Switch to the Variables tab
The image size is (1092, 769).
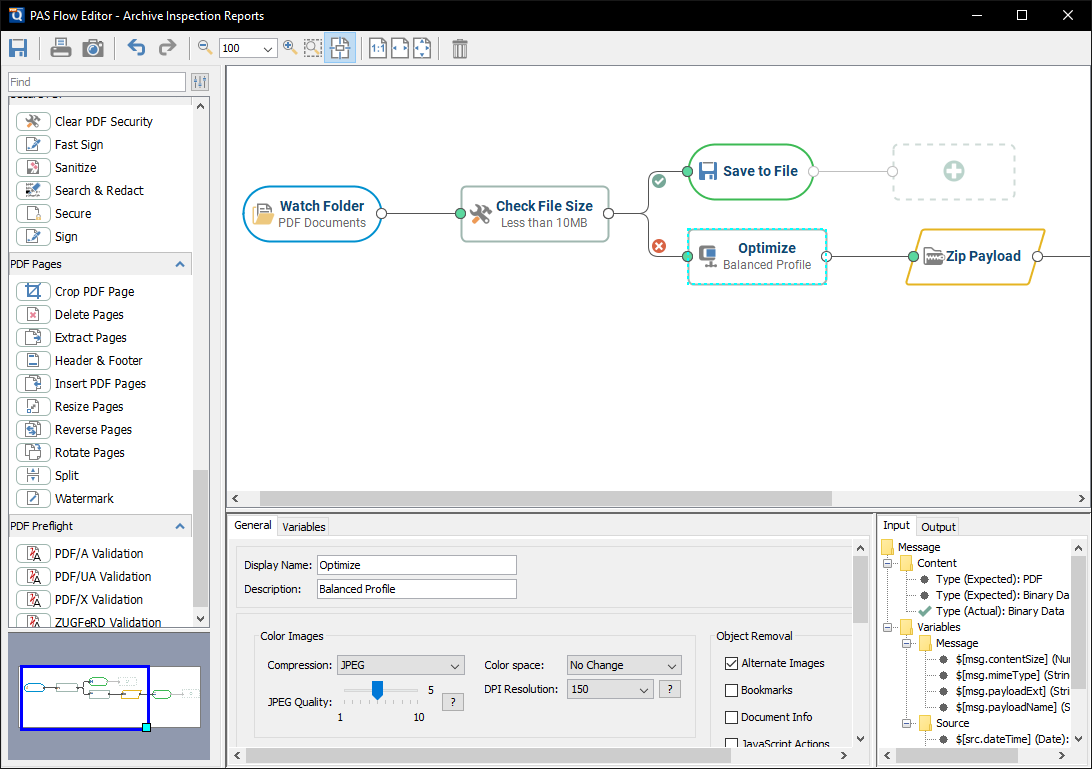pos(303,525)
